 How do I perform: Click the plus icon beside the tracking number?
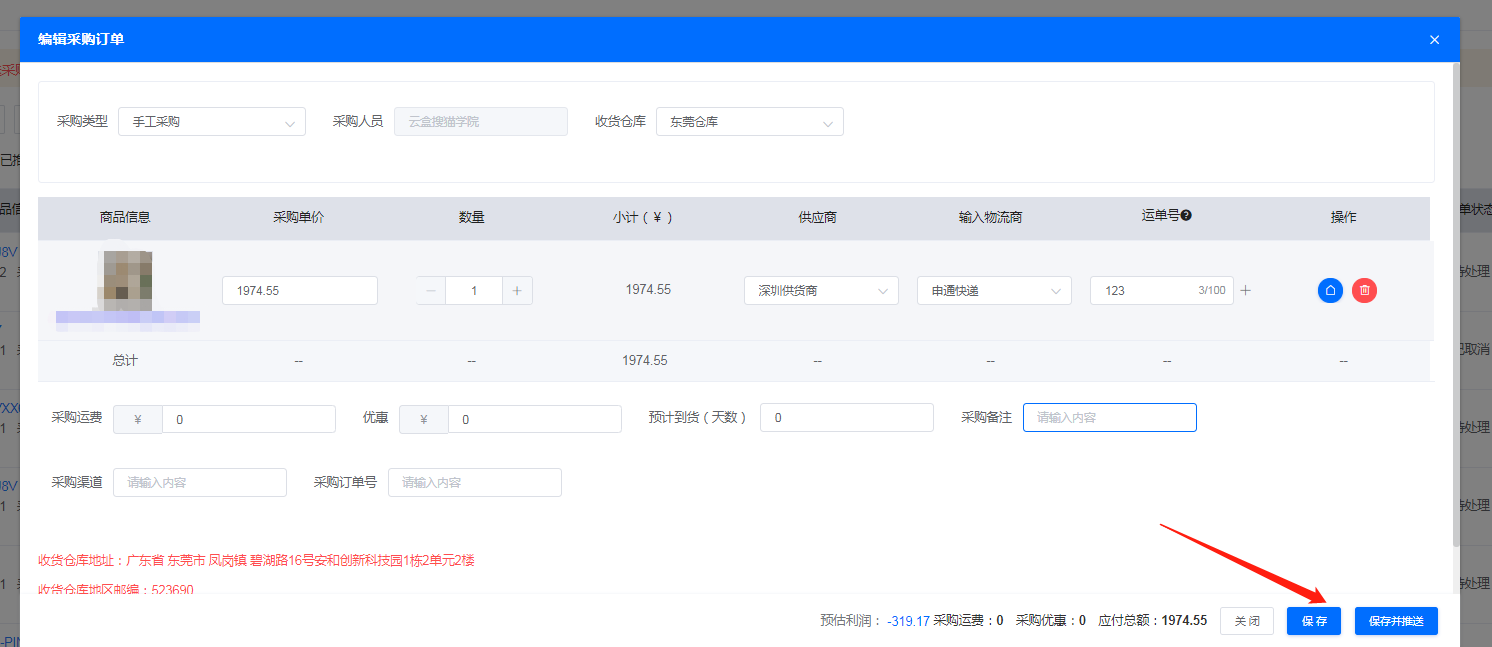tap(1246, 291)
